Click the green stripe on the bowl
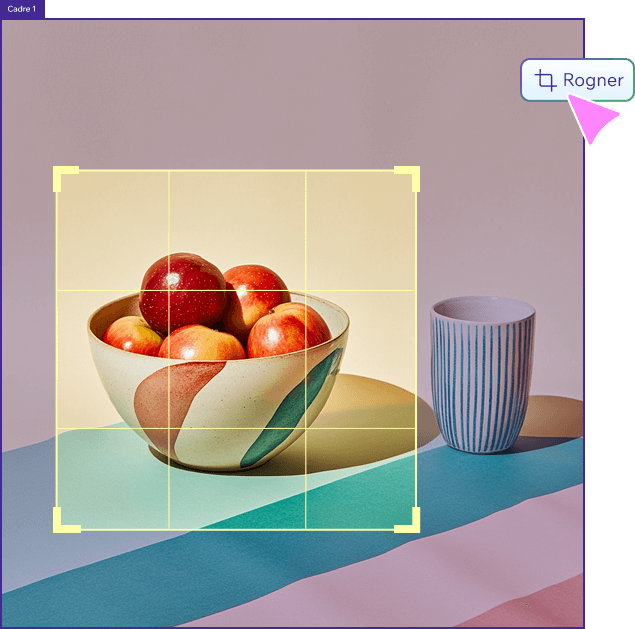The height and width of the screenshot is (629, 635). tap(292, 409)
